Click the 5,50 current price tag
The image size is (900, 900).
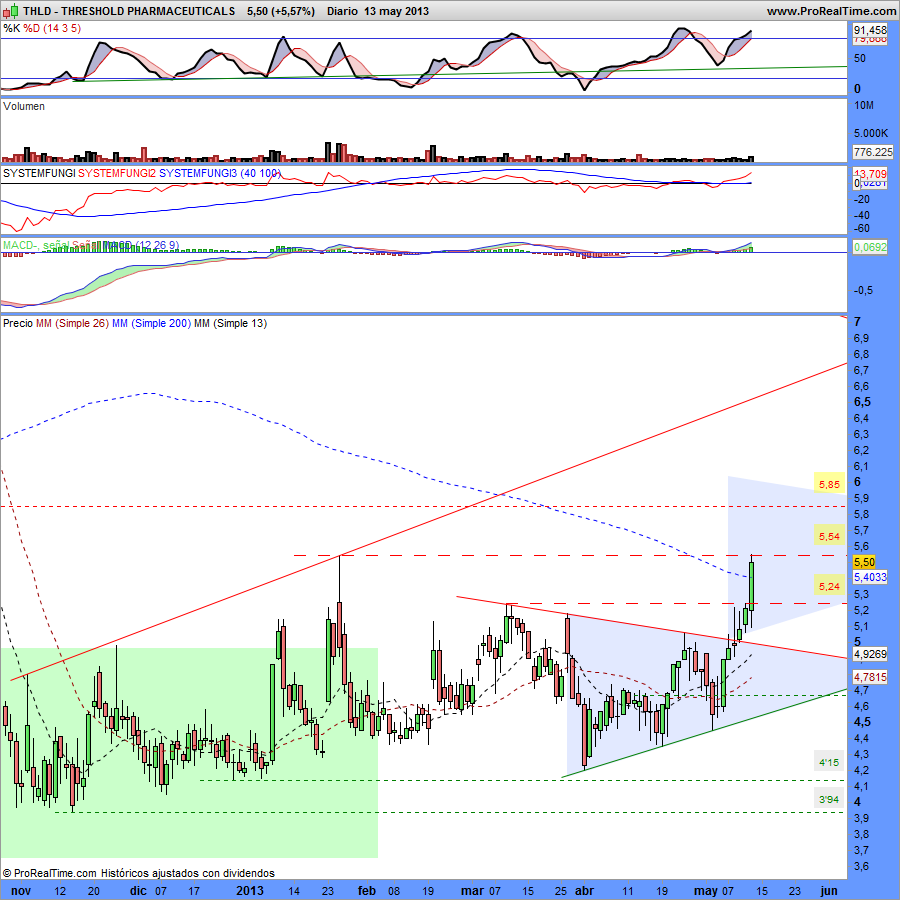tap(864, 562)
